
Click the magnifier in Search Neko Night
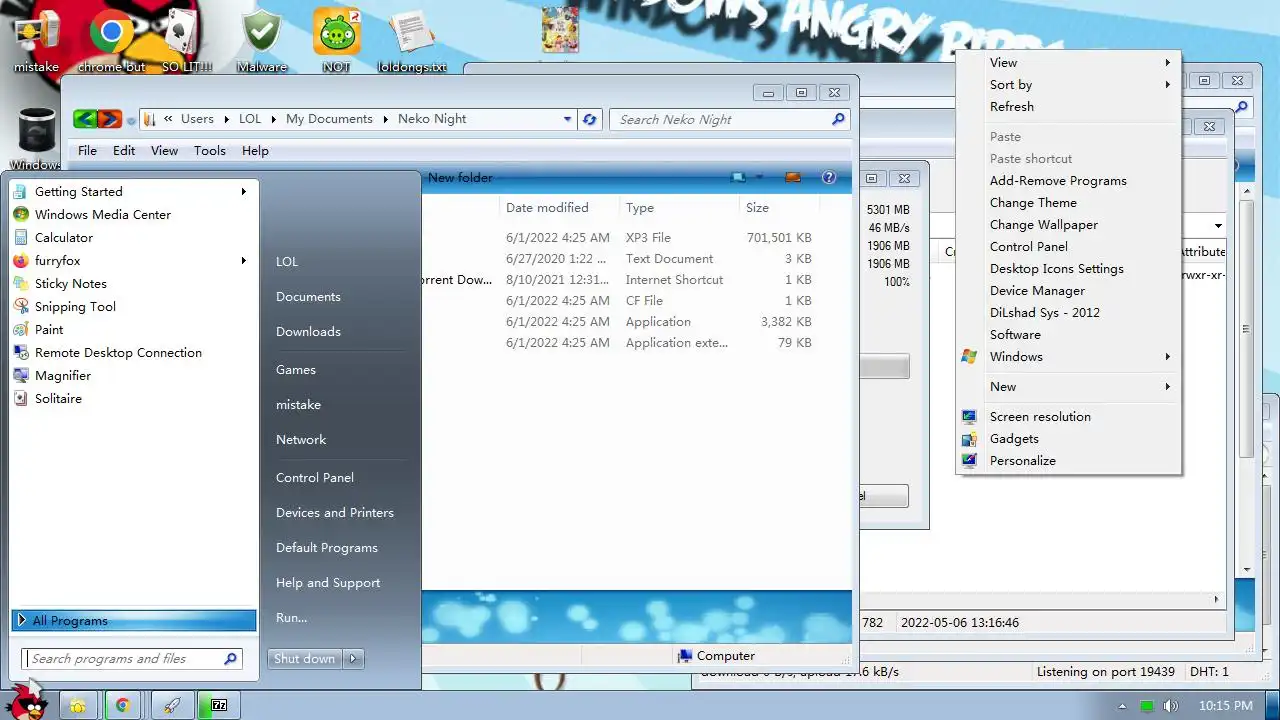click(x=838, y=119)
